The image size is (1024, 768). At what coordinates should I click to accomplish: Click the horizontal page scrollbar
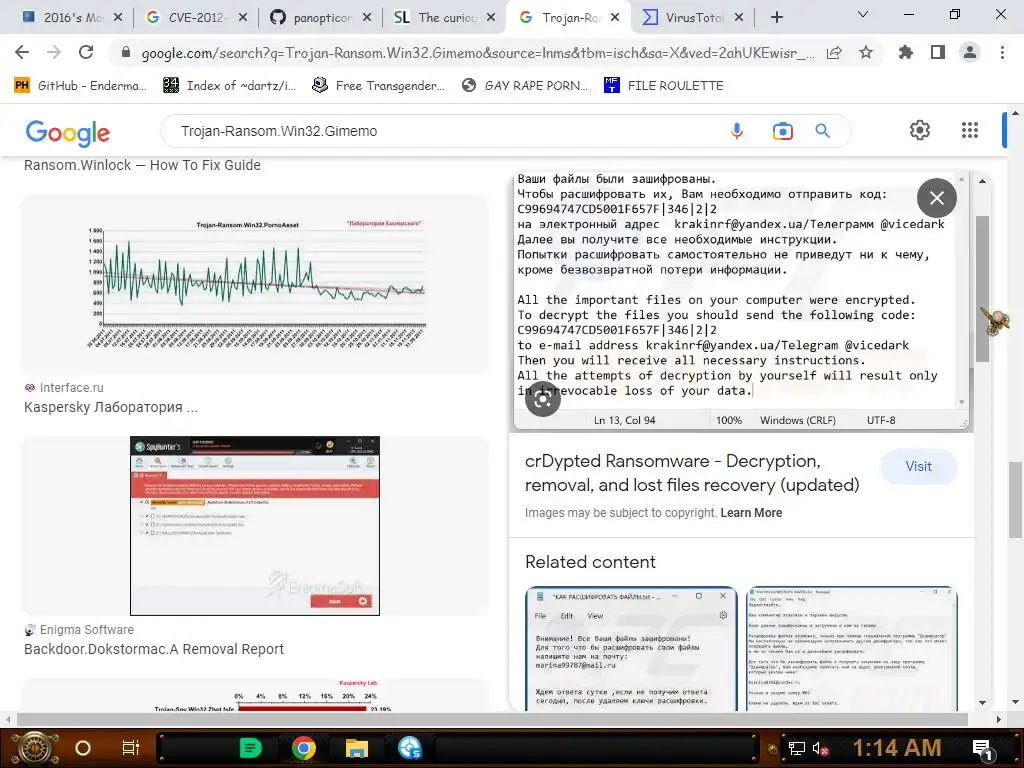click(x=491, y=719)
